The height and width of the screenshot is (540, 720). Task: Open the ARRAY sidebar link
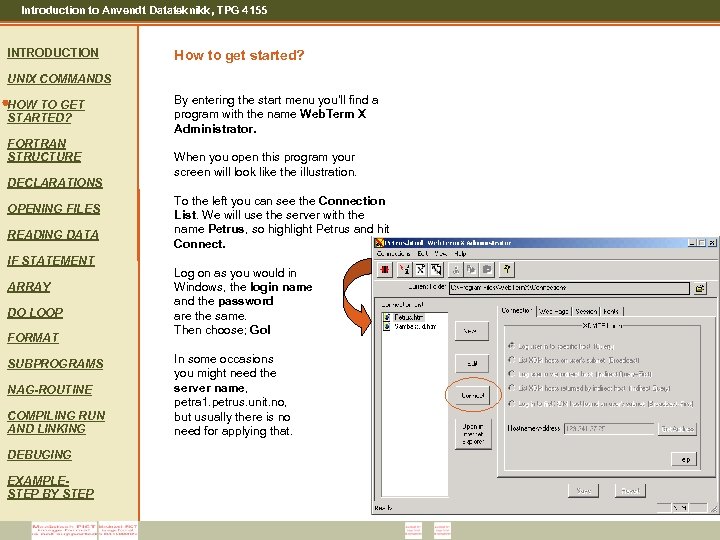pyautogui.click(x=29, y=287)
